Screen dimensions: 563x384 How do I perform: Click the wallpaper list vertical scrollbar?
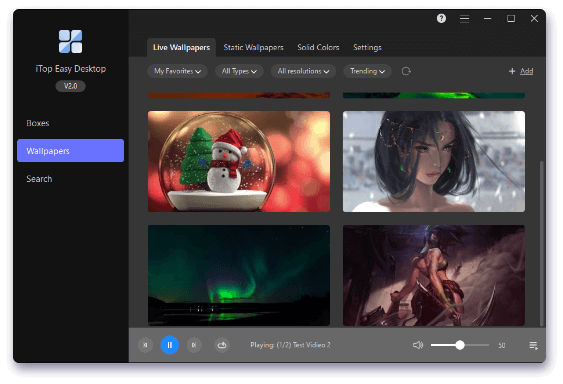pyautogui.click(x=542, y=244)
